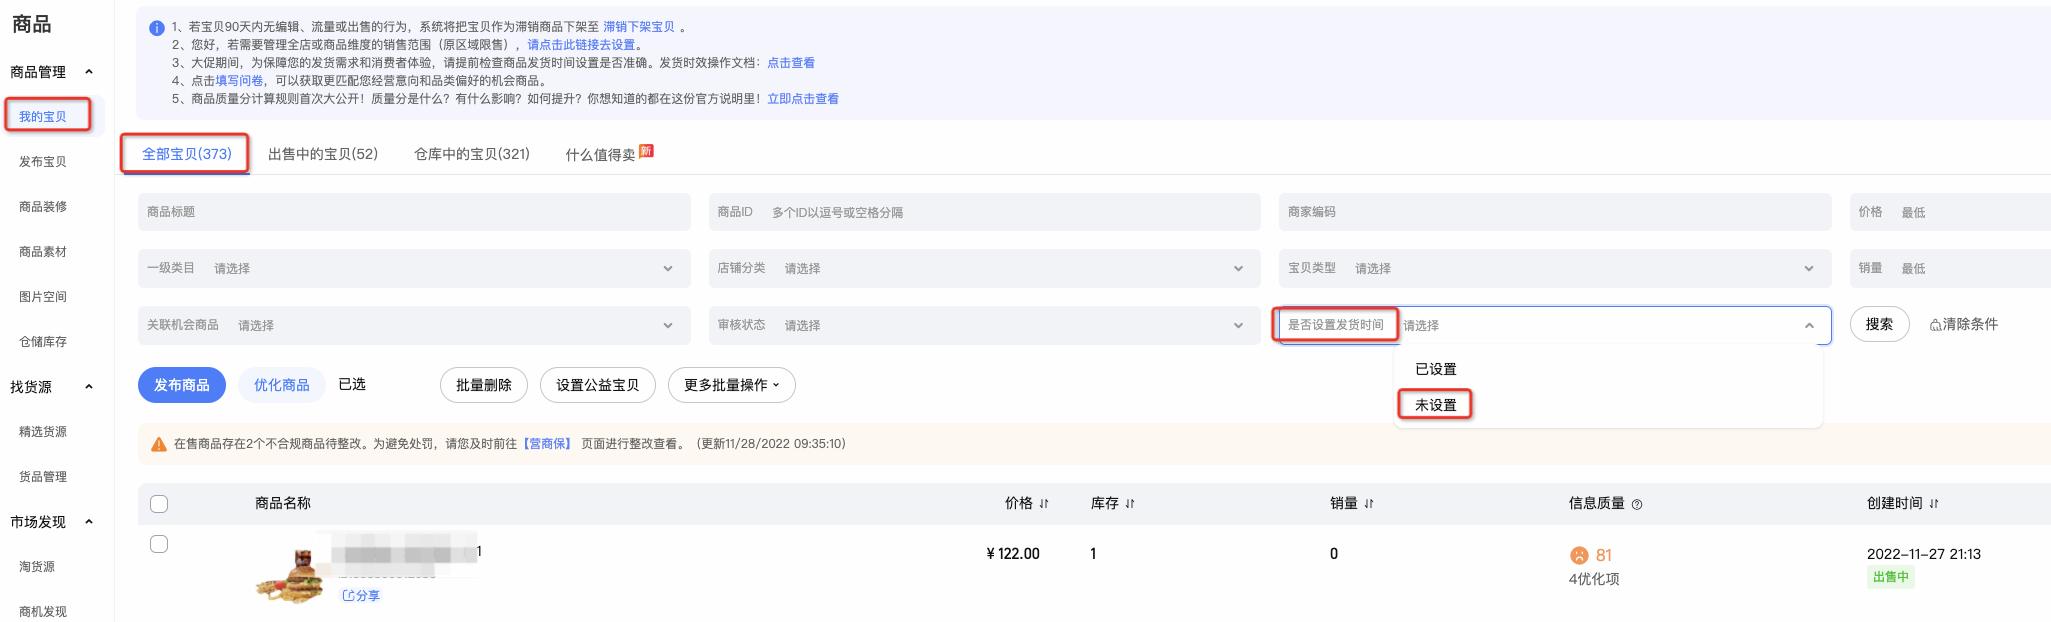Click the 清除条件 clear conditions icon
This screenshot has height=622, width=2051.
click(x=1935, y=325)
